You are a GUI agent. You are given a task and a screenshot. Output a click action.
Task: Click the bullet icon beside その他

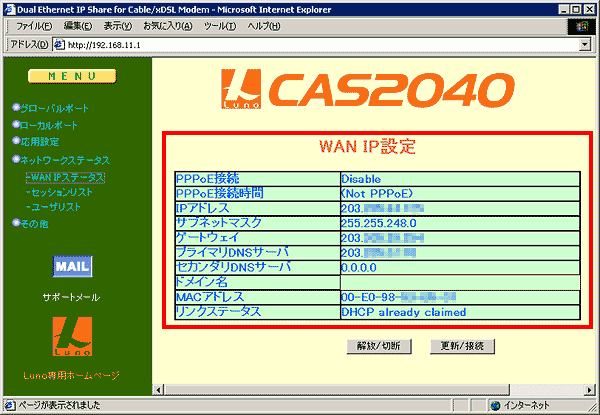tap(16, 222)
